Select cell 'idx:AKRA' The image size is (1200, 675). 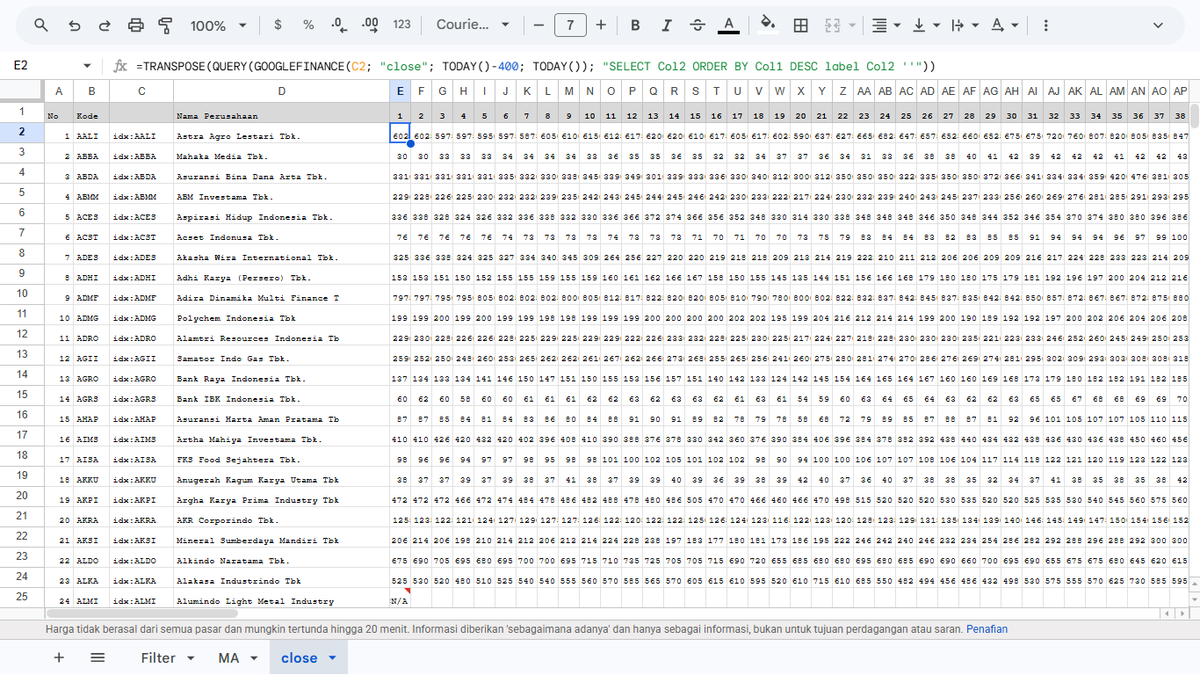pos(141,520)
